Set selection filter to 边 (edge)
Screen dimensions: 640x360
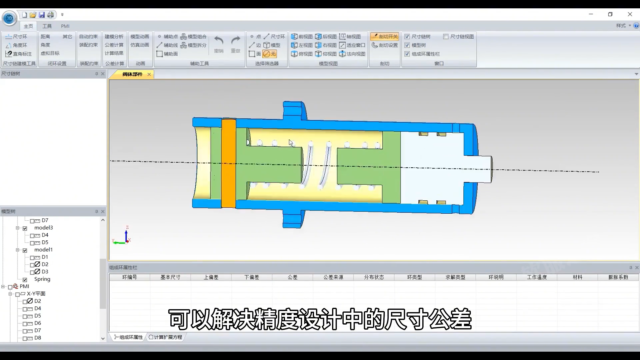tap(255, 45)
